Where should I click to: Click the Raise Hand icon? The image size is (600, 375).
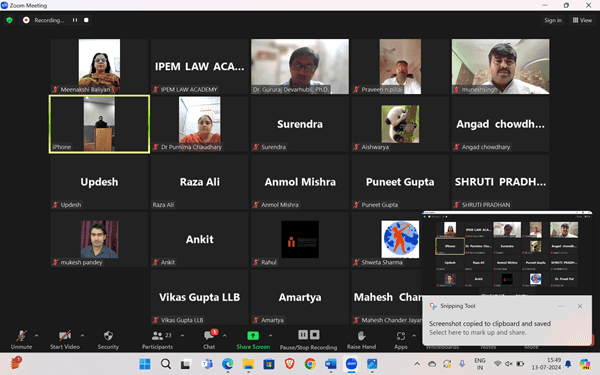click(x=361, y=336)
